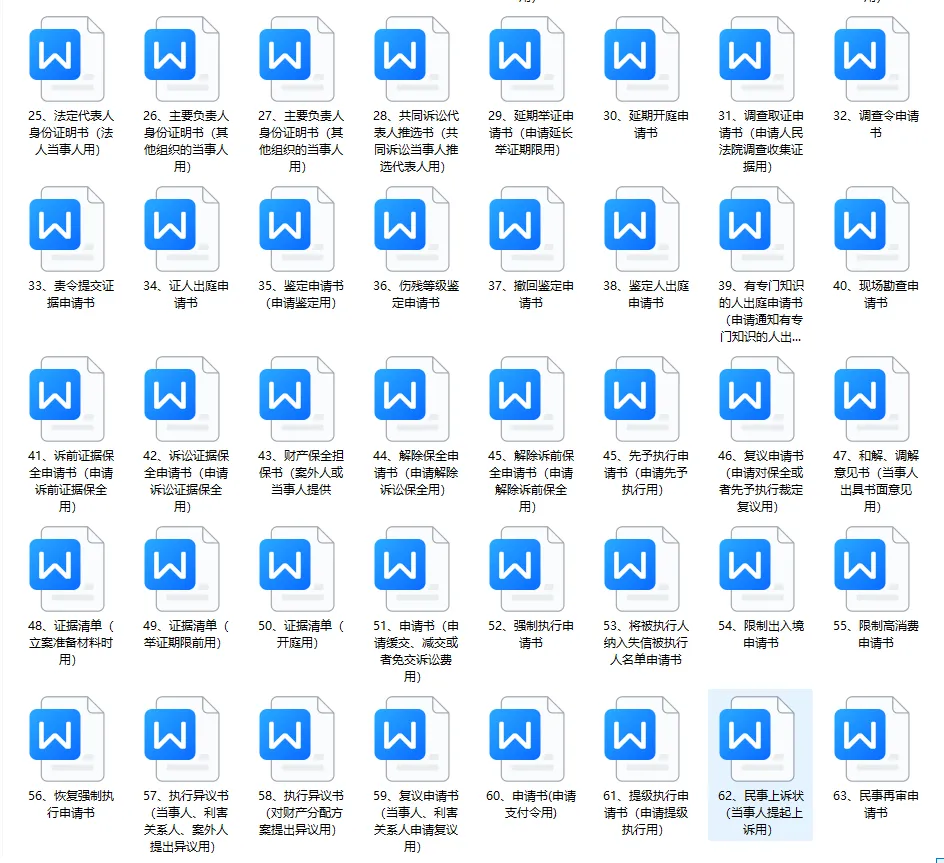944x863 pixels.
Task: Click the Word icon for 48 证据清单 立案准备材料时用
Action: pos(67,569)
